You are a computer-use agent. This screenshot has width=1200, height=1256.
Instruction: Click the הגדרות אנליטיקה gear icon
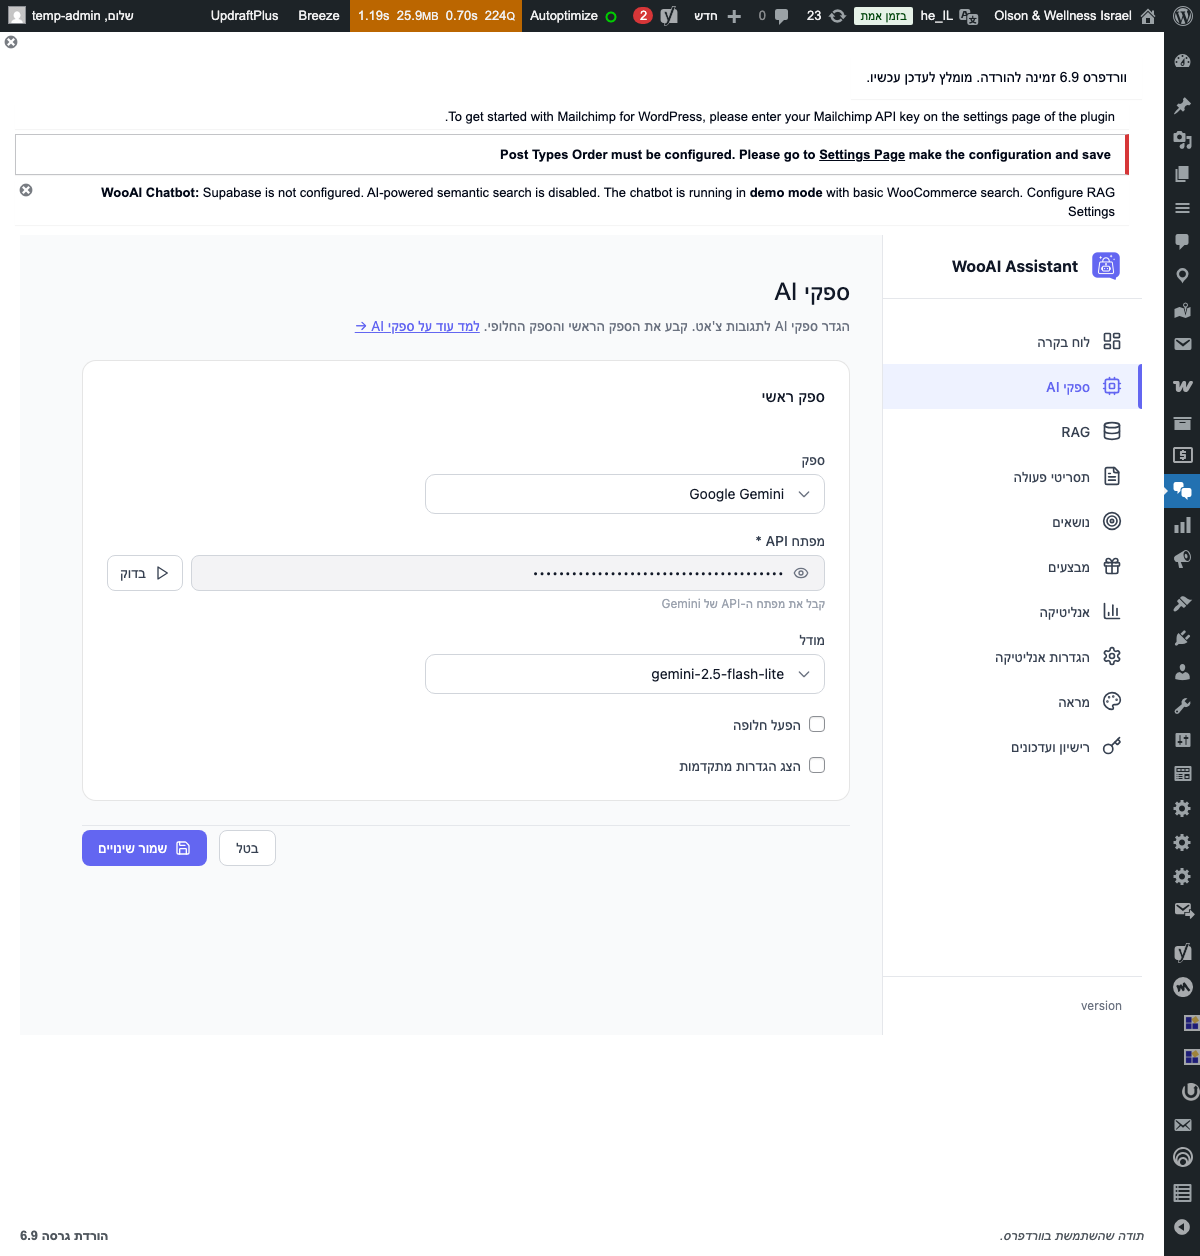coord(1112,656)
